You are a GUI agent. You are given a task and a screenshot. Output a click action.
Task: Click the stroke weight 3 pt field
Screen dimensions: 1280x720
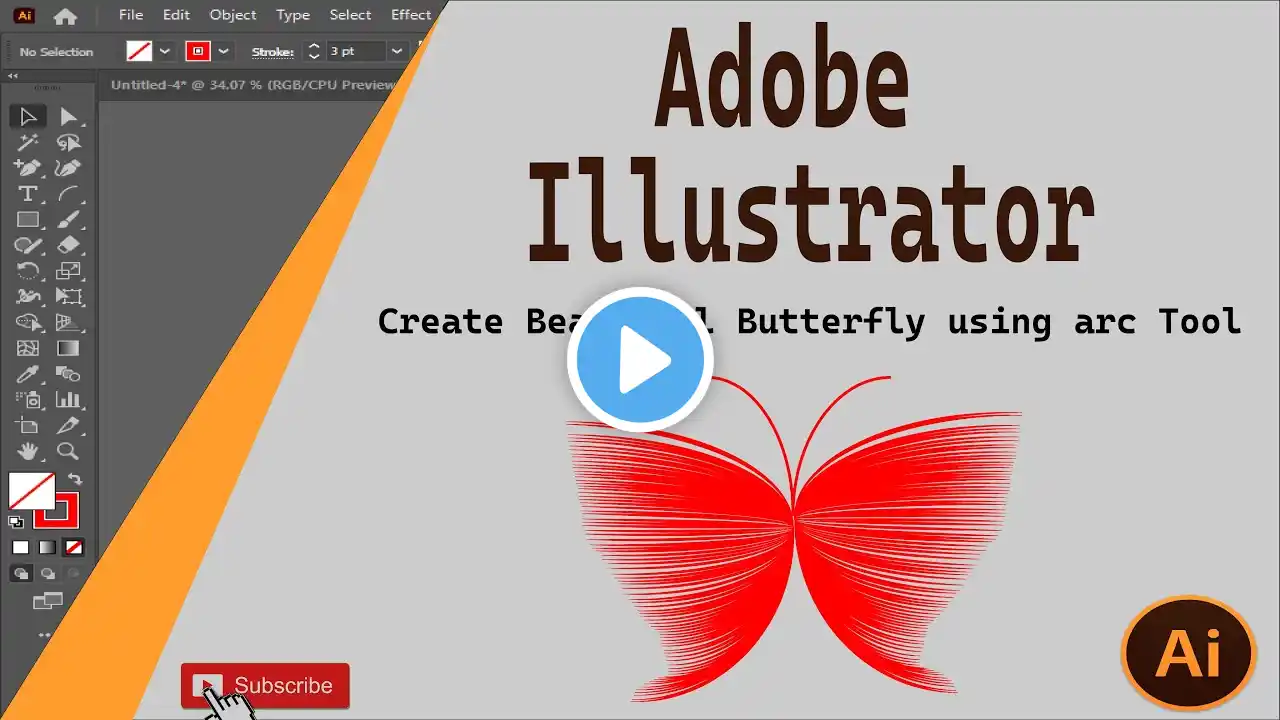click(356, 51)
